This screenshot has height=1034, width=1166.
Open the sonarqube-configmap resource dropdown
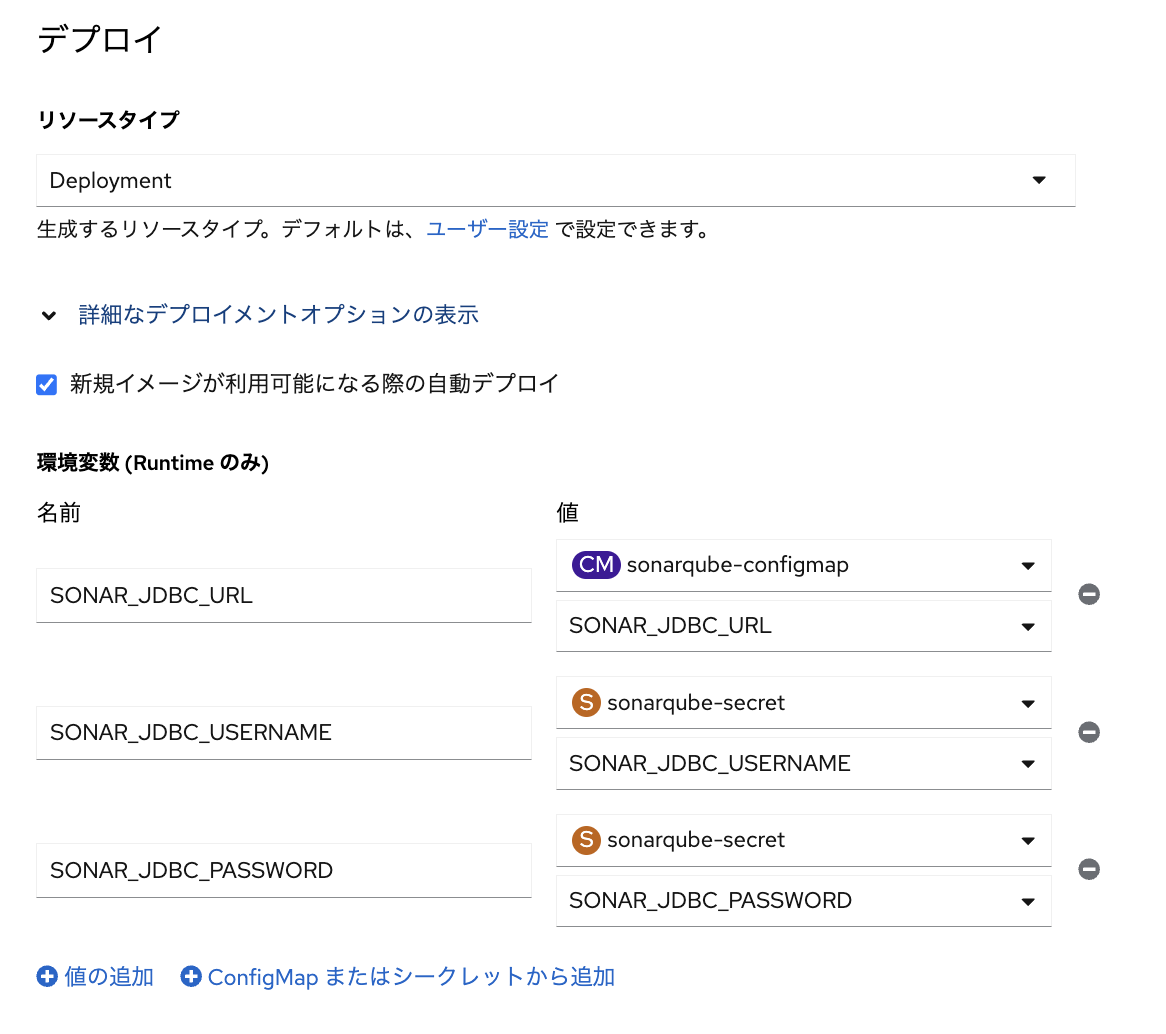click(803, 565)
